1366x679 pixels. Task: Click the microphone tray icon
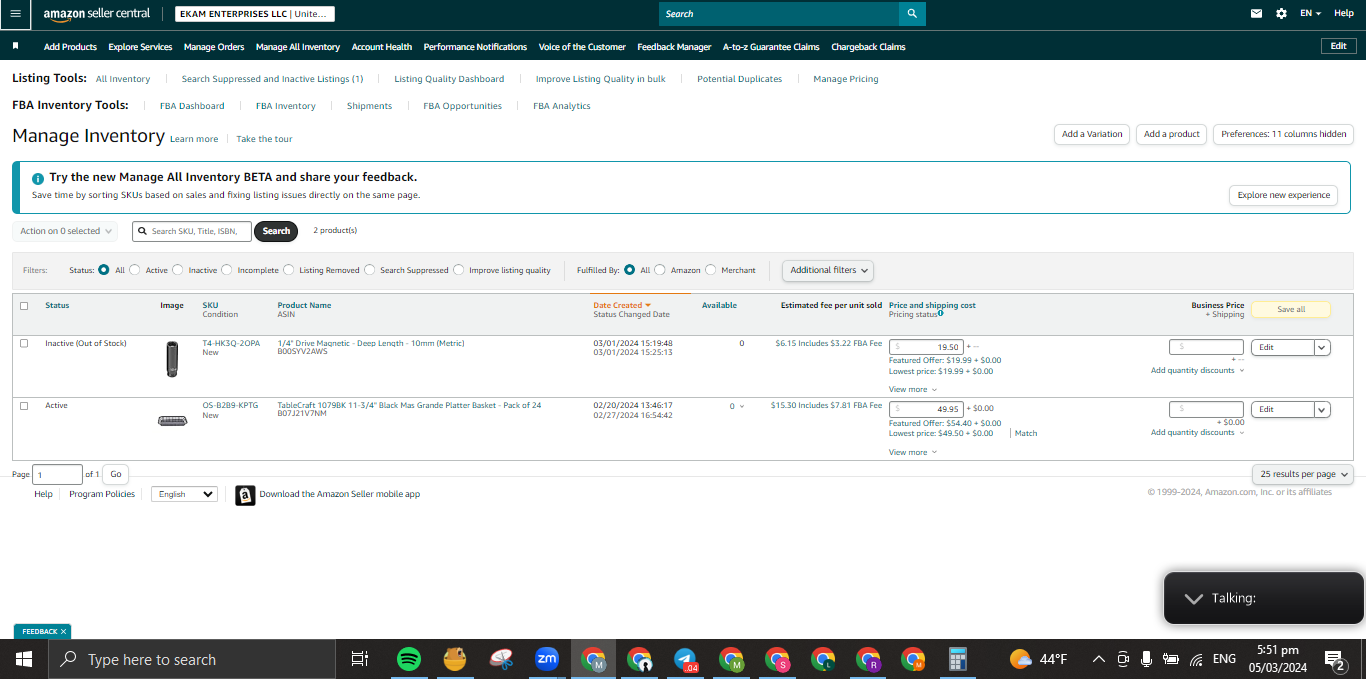[x=1146, y=659]
